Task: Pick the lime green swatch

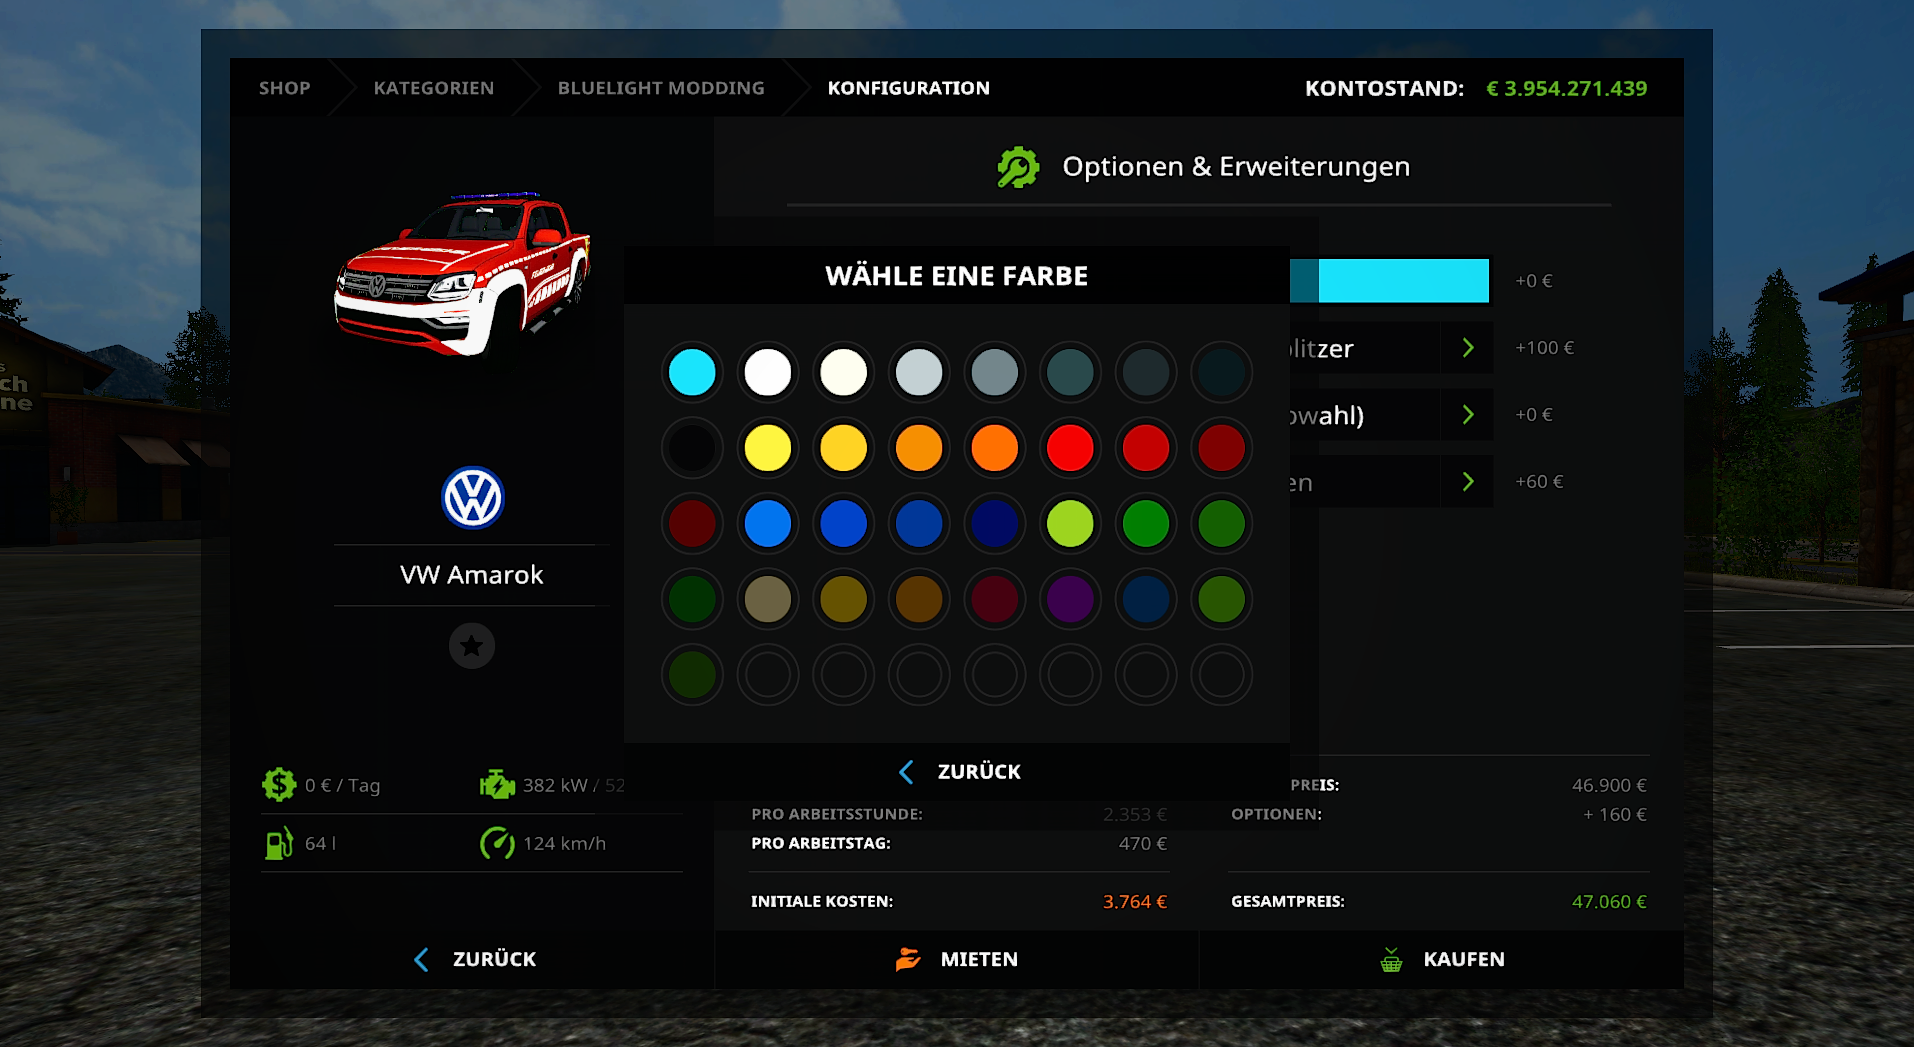Action: pos(1070,524)
